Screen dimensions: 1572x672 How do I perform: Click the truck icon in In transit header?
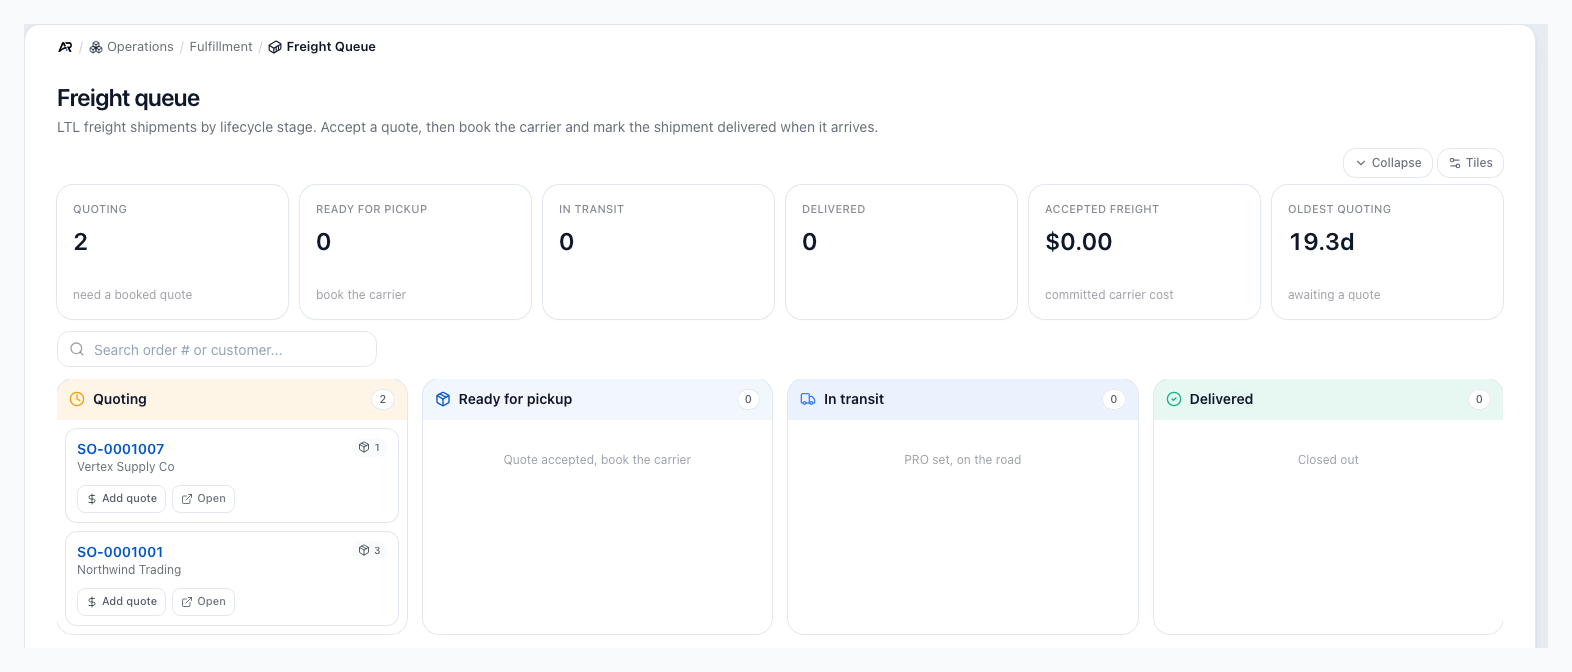tap(808, 399)
